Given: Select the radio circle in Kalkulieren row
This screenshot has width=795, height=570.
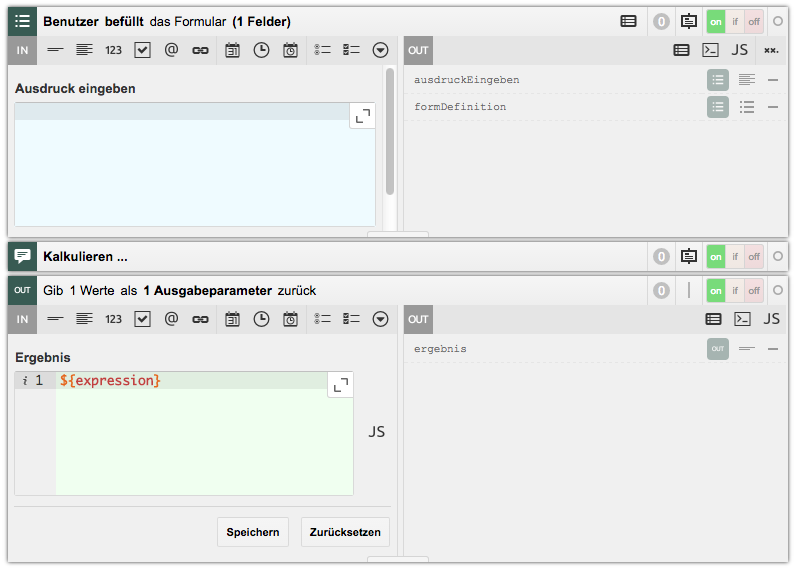Looking at the screenshot, I should point(778,257).
